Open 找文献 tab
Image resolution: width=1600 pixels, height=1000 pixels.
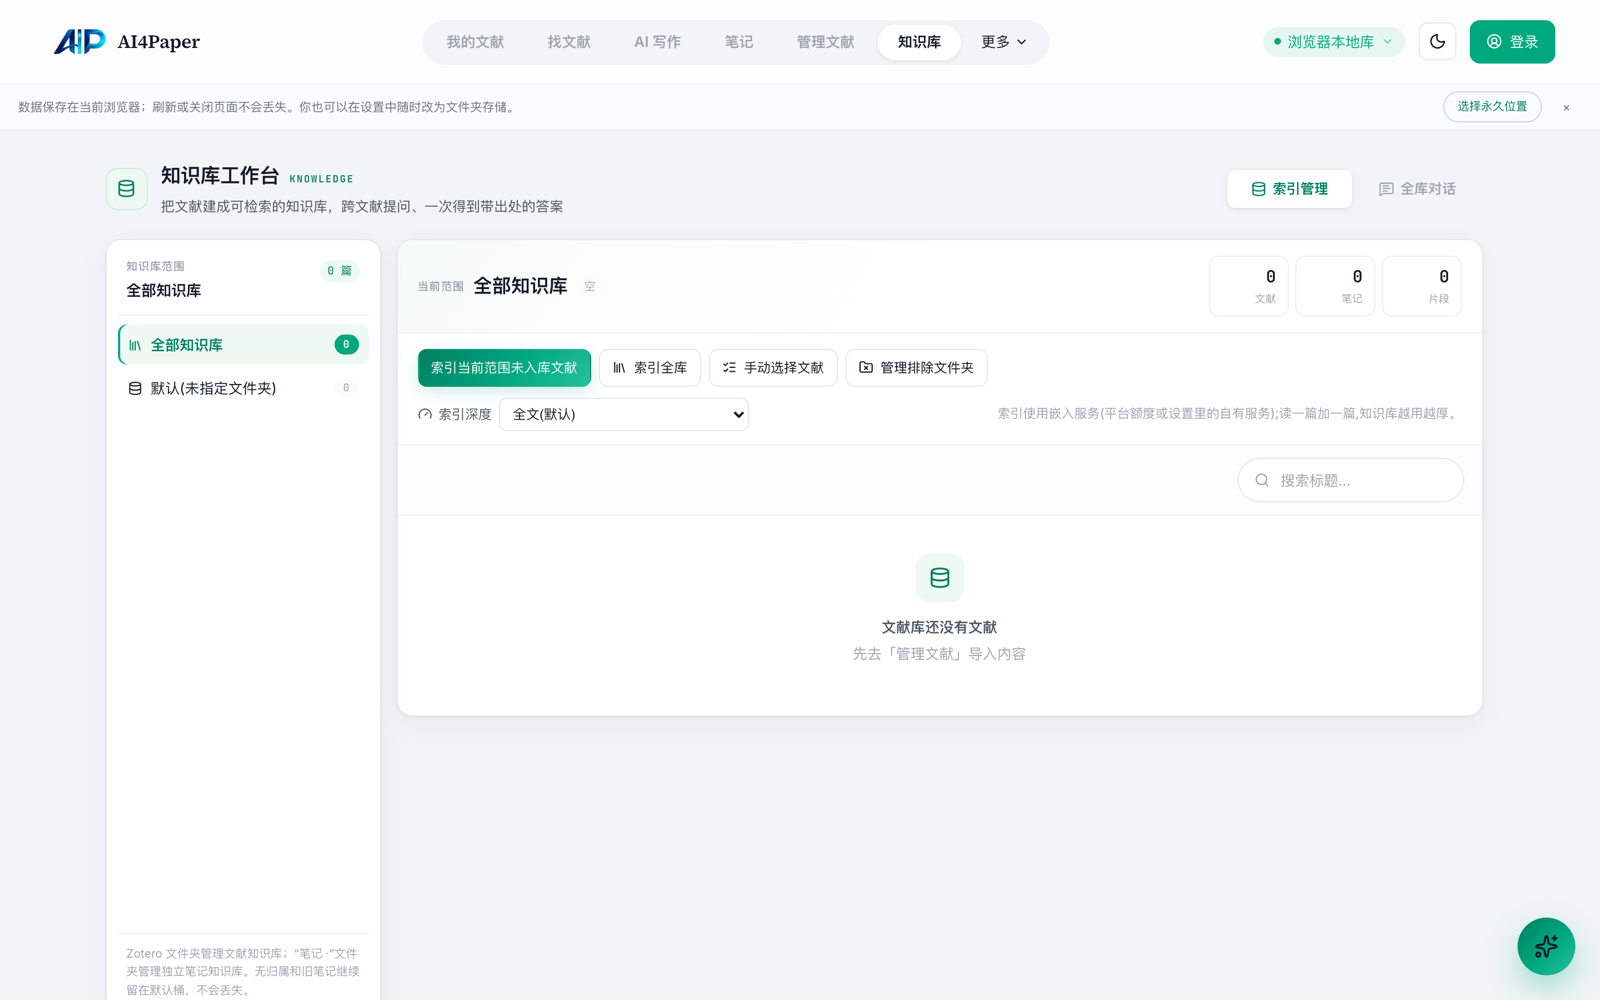(x=569, y=42)
